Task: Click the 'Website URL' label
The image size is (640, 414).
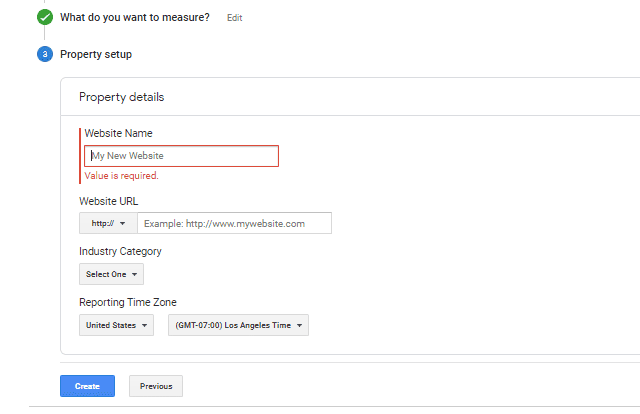Action: (x=109, y=201)
